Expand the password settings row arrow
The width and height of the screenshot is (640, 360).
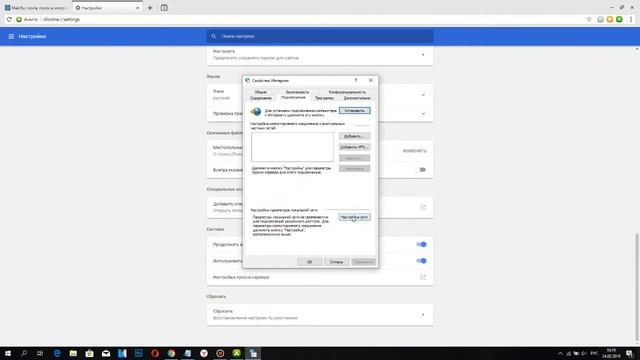pos(423,55)
